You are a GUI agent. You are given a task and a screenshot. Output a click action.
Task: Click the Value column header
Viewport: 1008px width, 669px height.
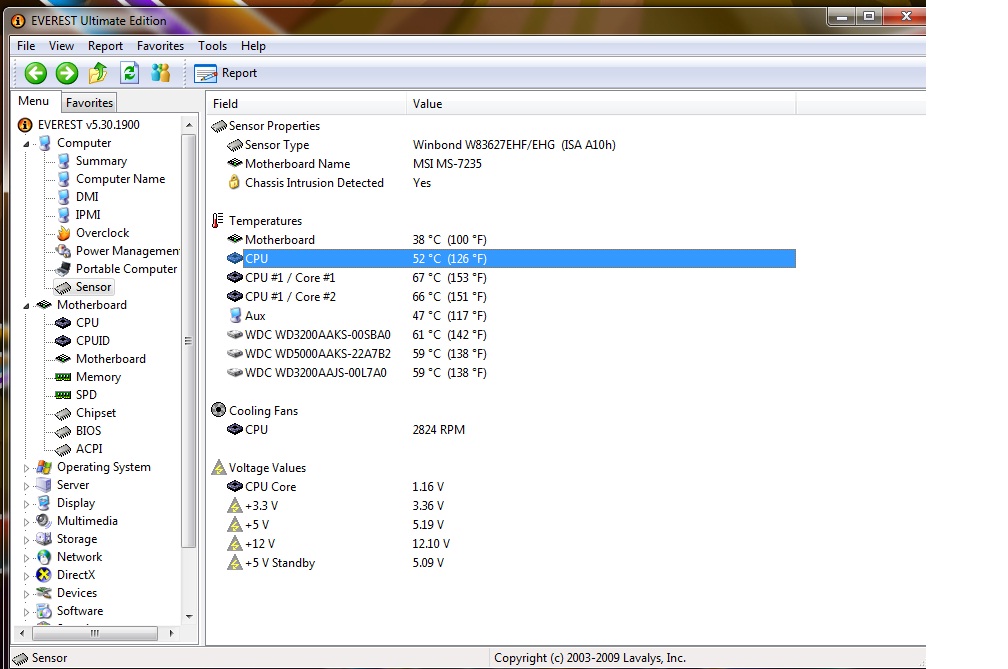tap(601, 103)
